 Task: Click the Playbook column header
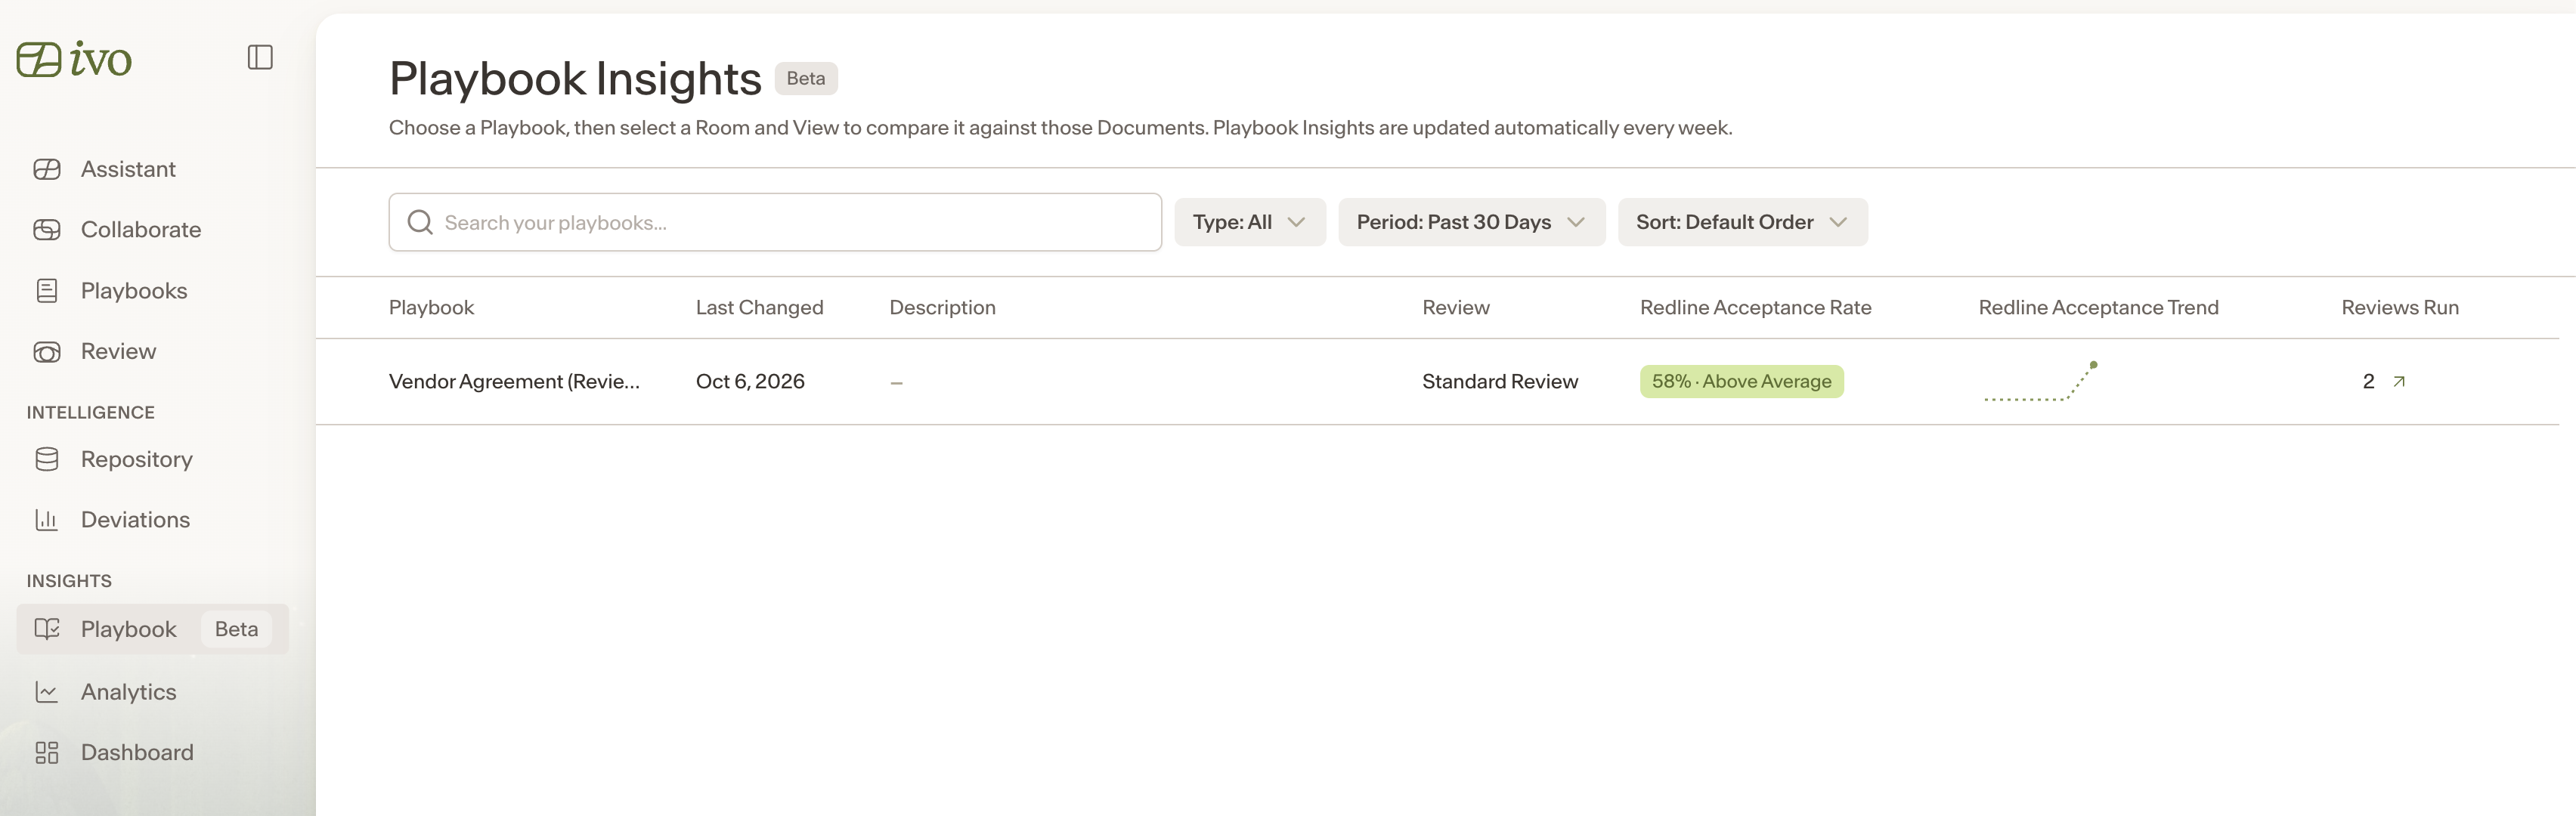pos(431,307)
